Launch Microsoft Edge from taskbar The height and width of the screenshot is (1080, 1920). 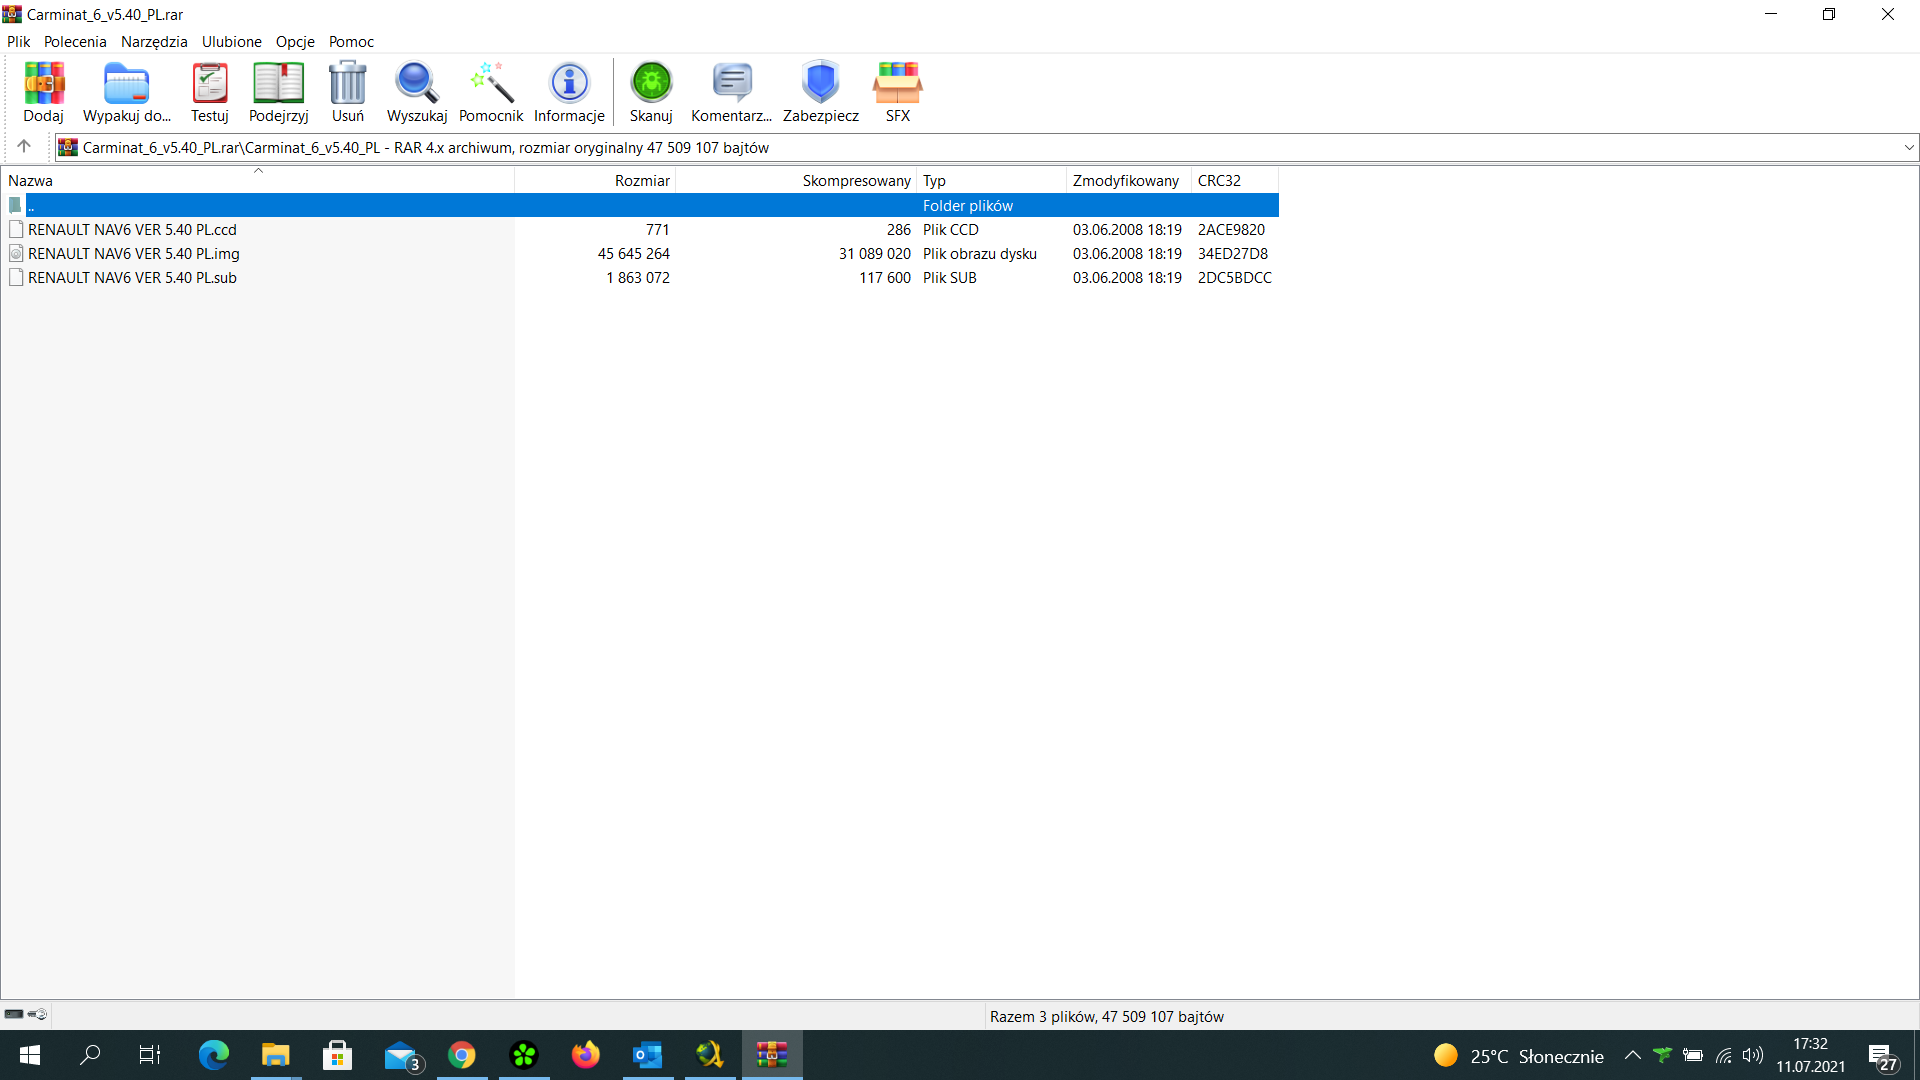[213, 1055]
